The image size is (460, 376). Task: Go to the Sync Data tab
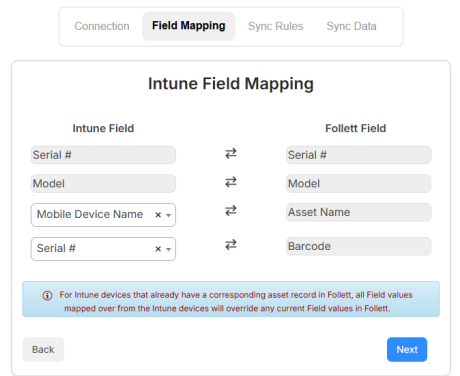click(351, 26)
